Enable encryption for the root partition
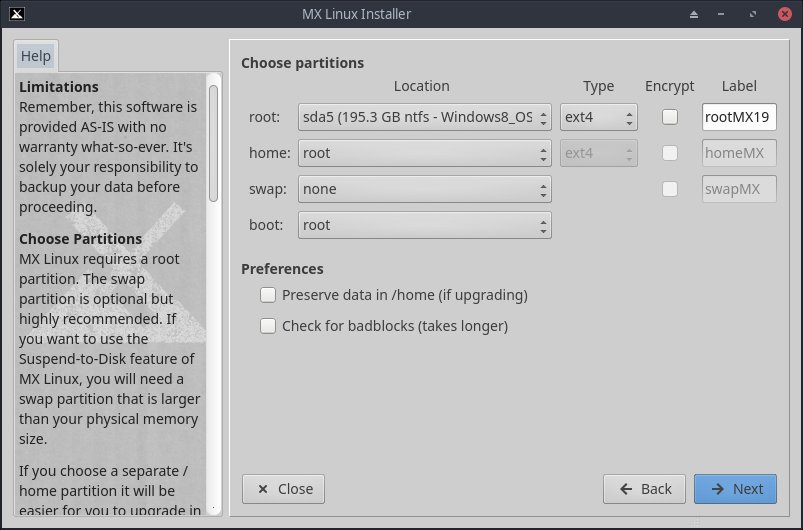This screenshot has height=530, width=803. [669, 117]
